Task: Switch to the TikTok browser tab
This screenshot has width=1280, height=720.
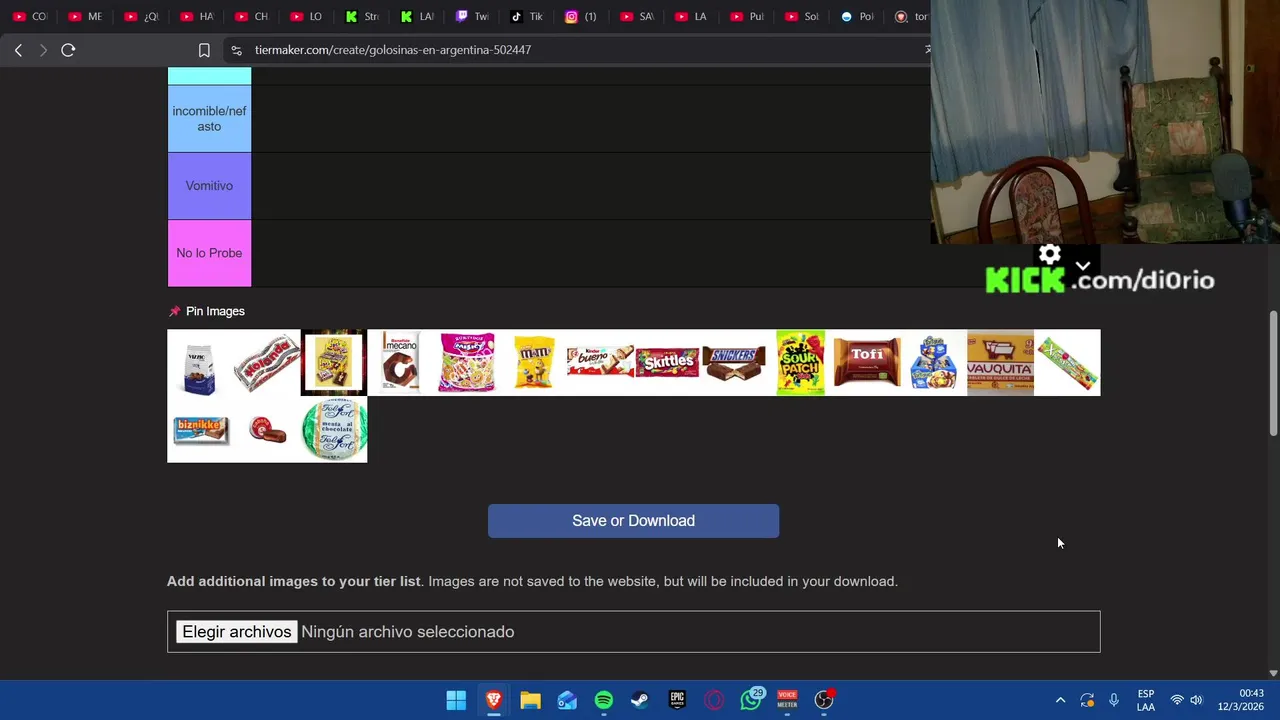Action: [x=527, y=16]
